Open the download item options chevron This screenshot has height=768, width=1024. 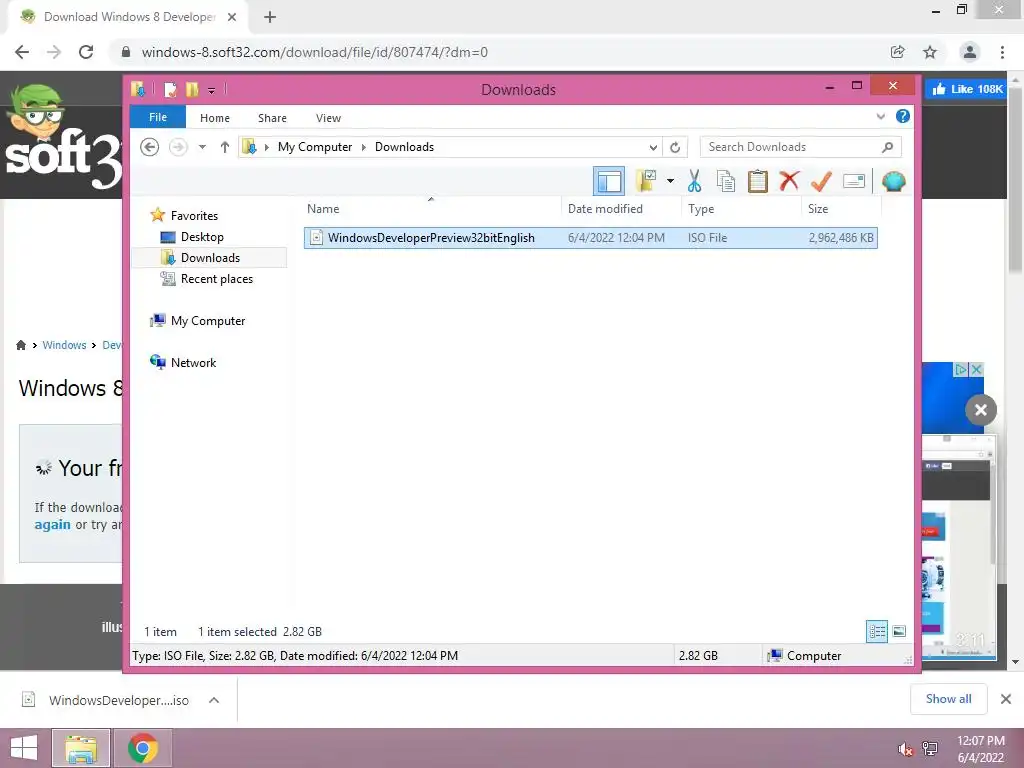point(214,700)
